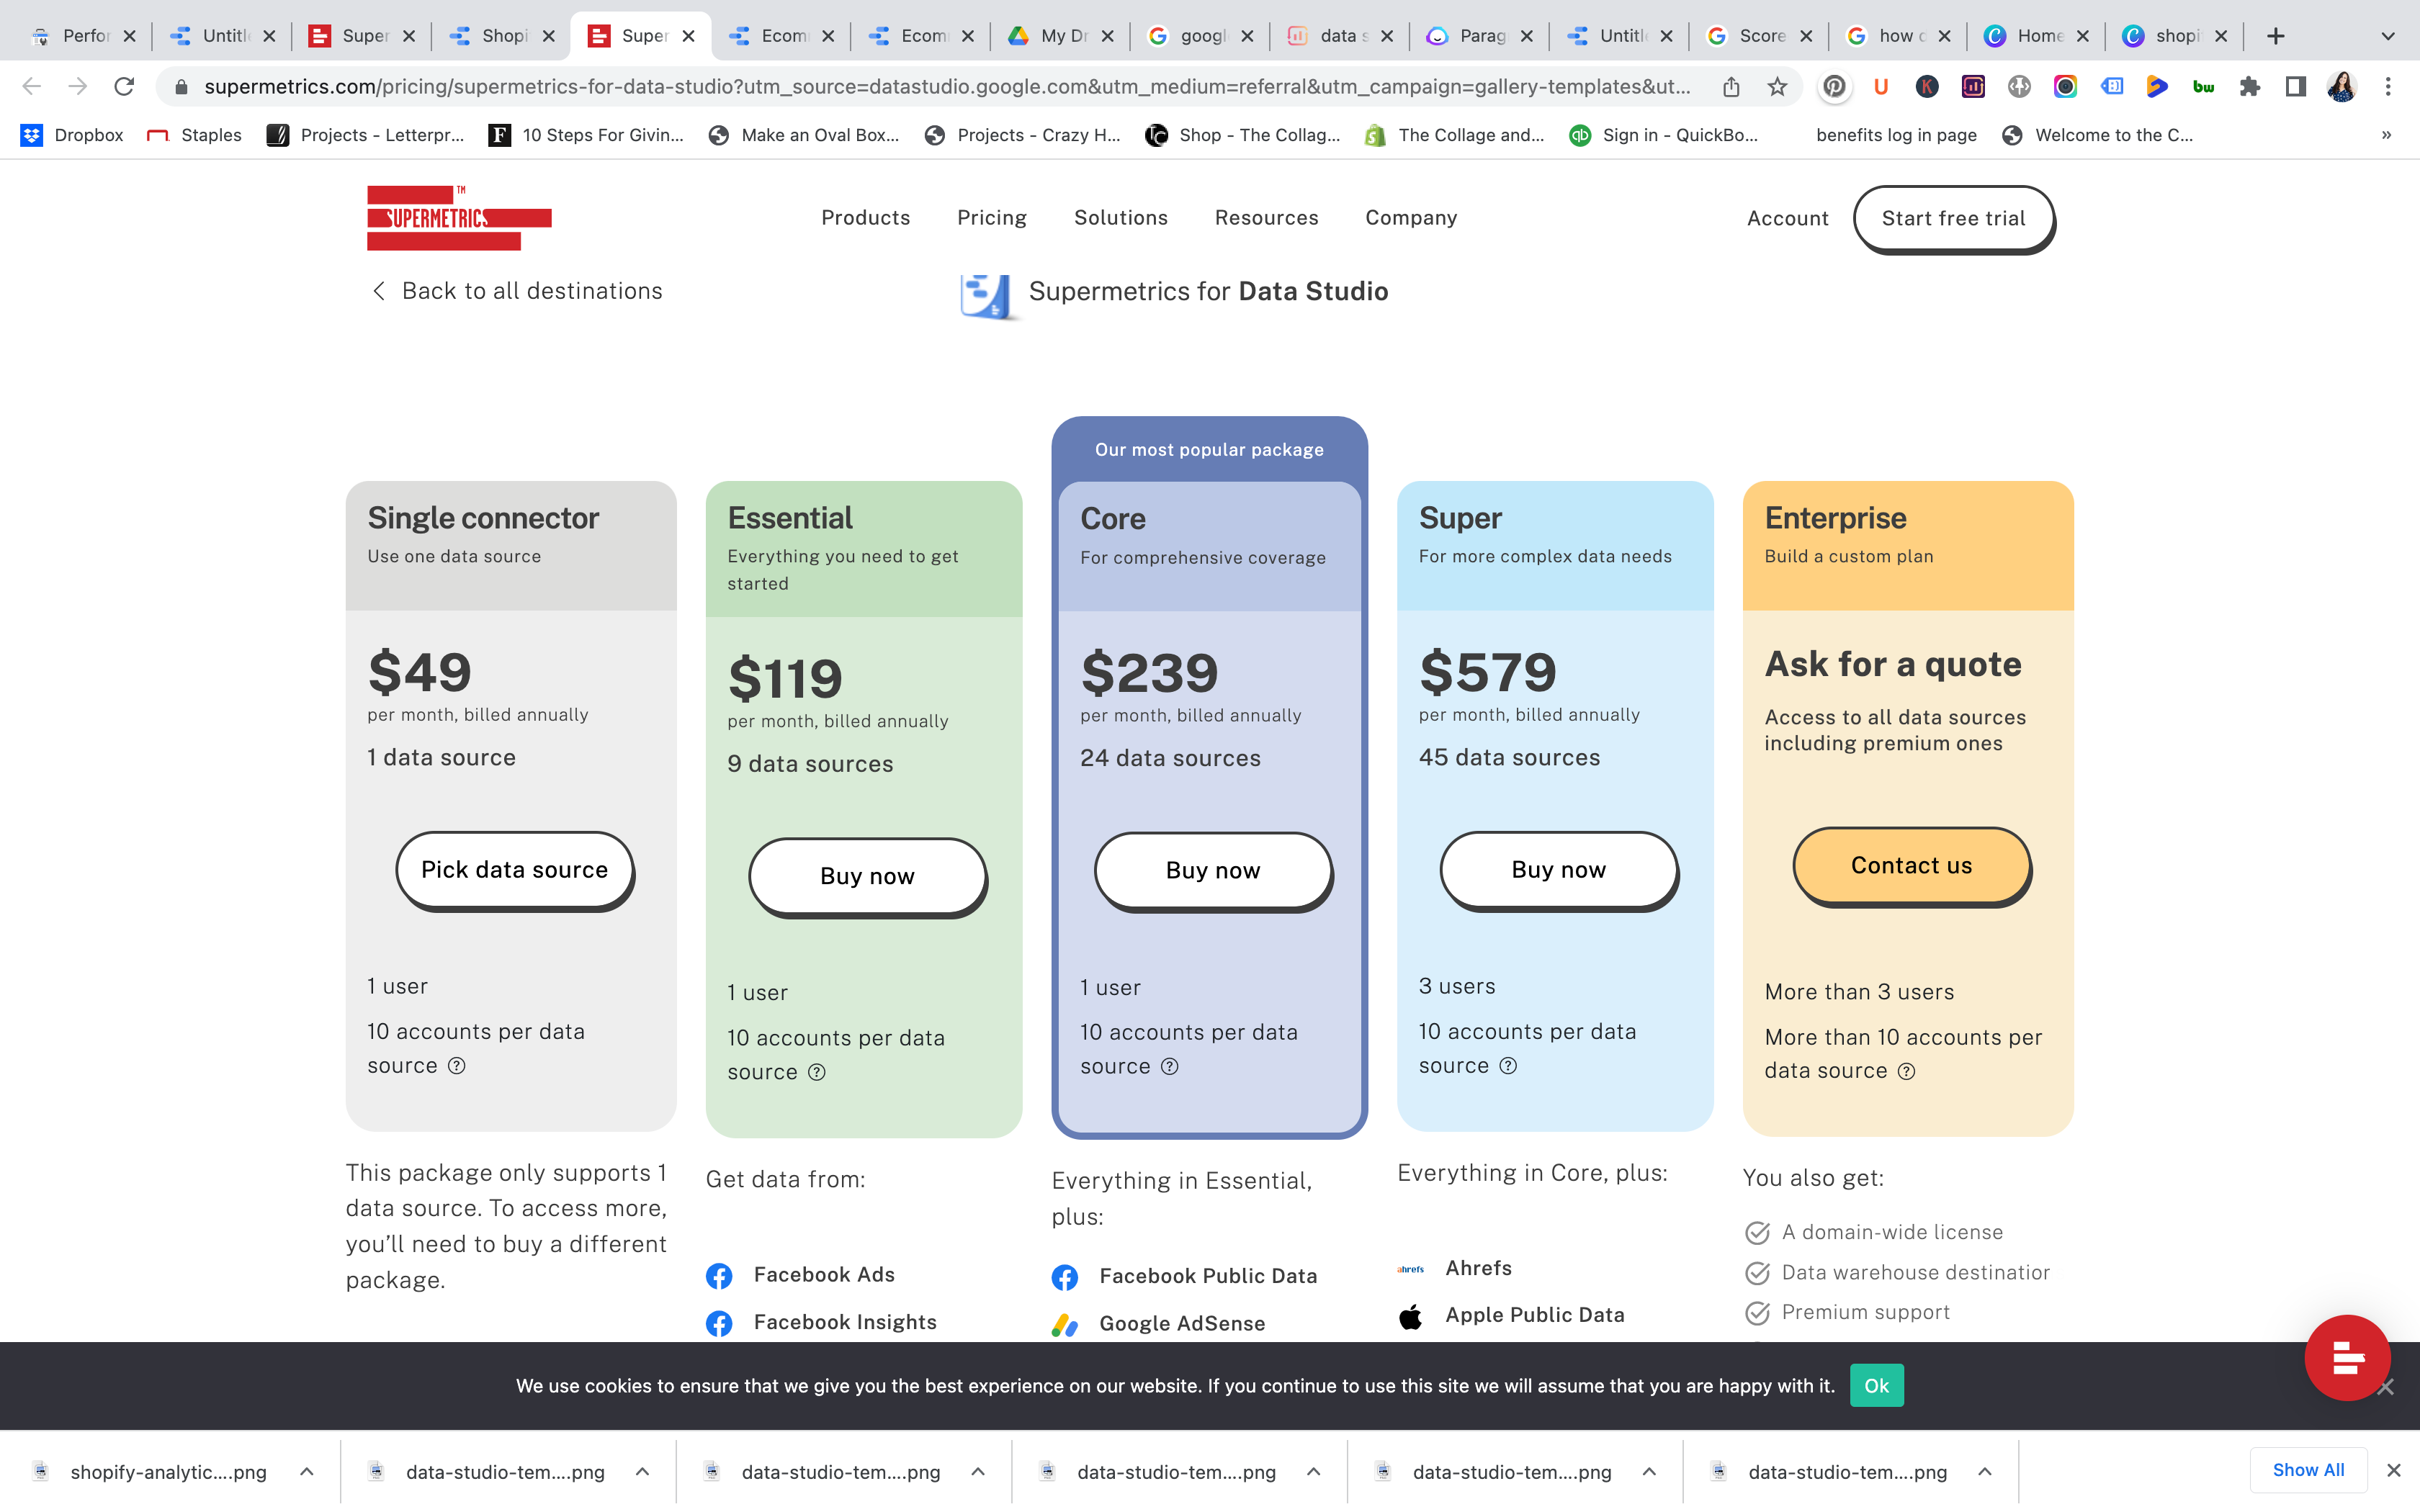Click Buy now under Super plan
The image size is (2420, 1512).
(1558, 870)
